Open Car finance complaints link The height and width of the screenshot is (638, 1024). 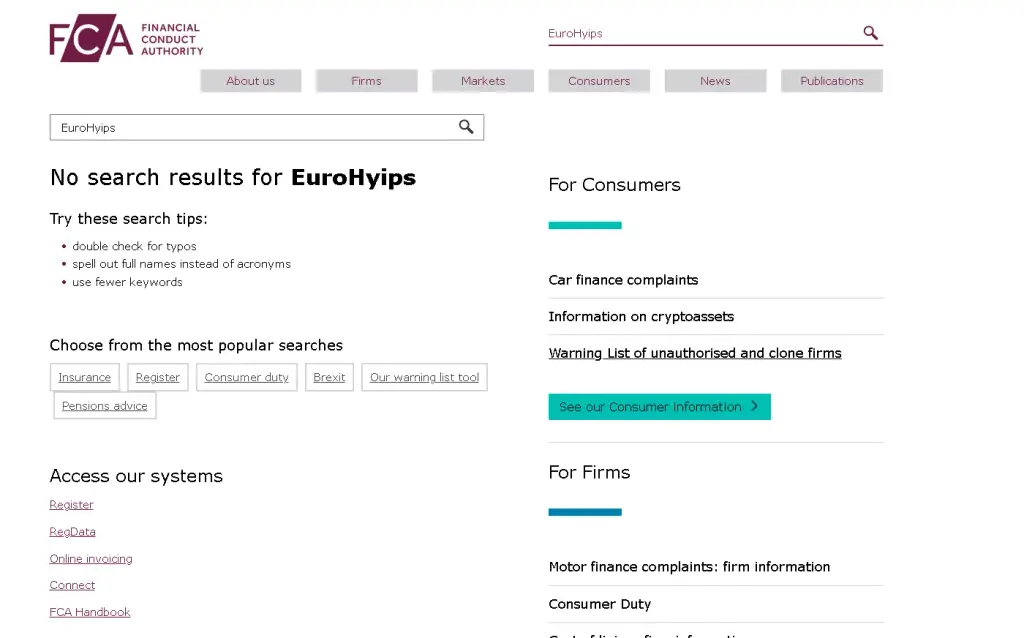point(623,280)
